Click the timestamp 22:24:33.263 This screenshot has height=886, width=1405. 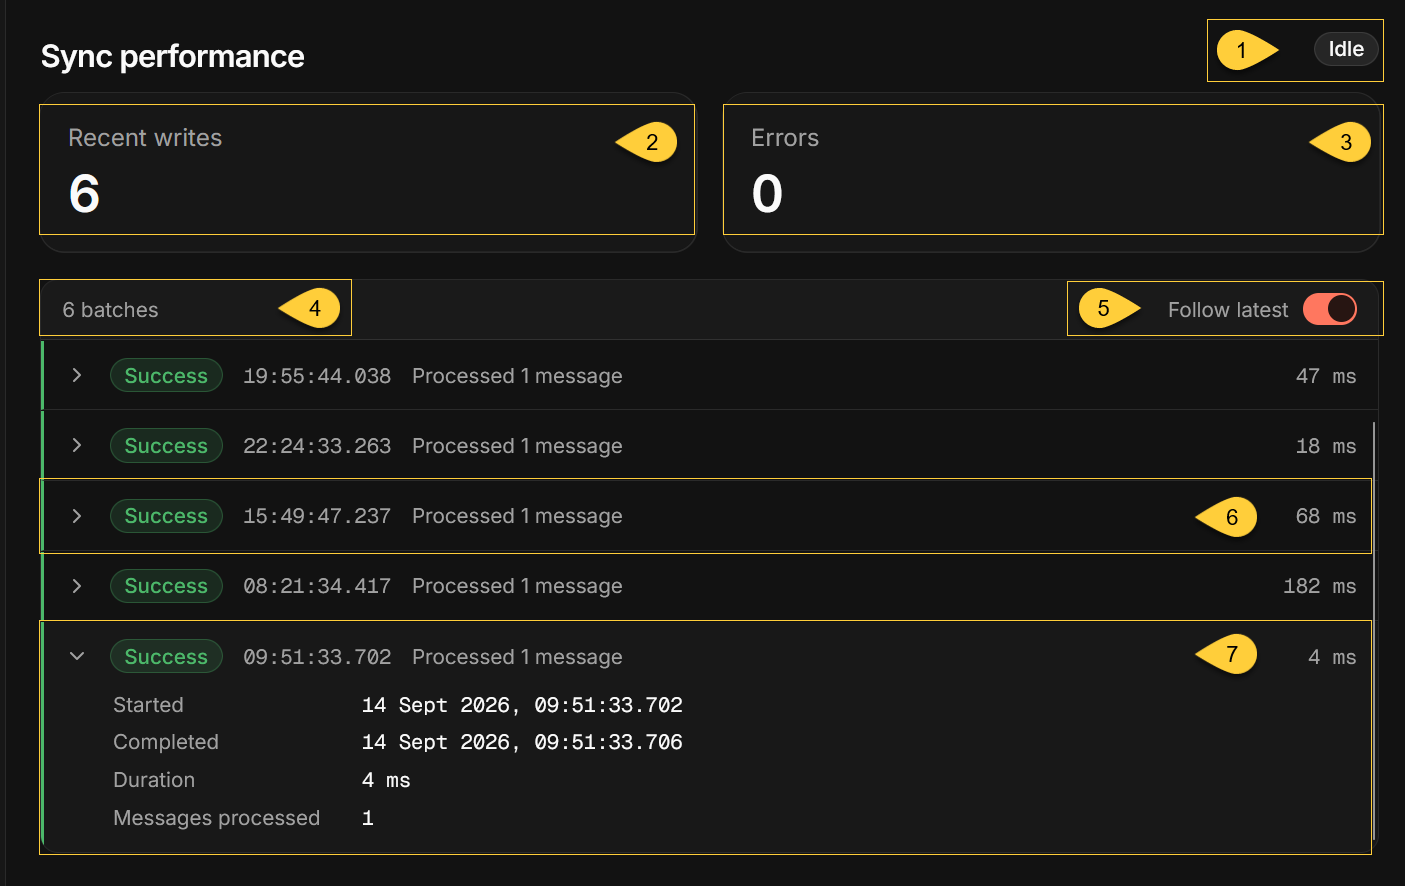point(317,446)
